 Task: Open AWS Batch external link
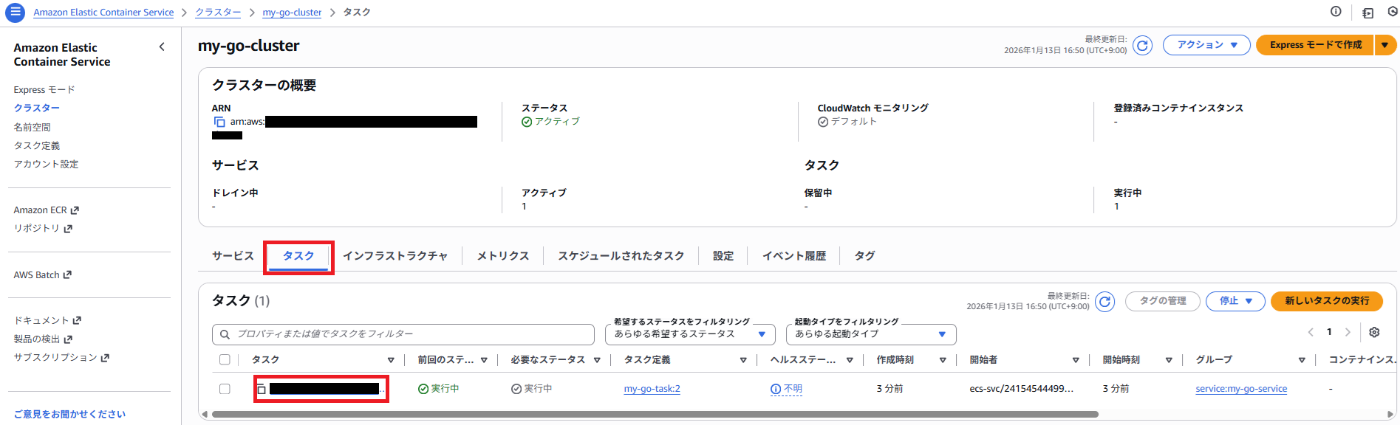click(x=42, y=274)
